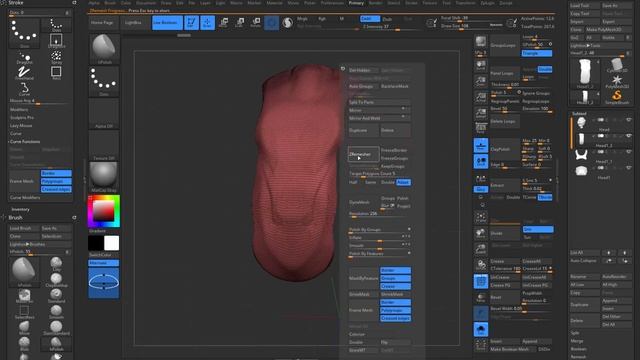Open the Material menu
Screen dimensions: 640x360
tap(274, 3)
